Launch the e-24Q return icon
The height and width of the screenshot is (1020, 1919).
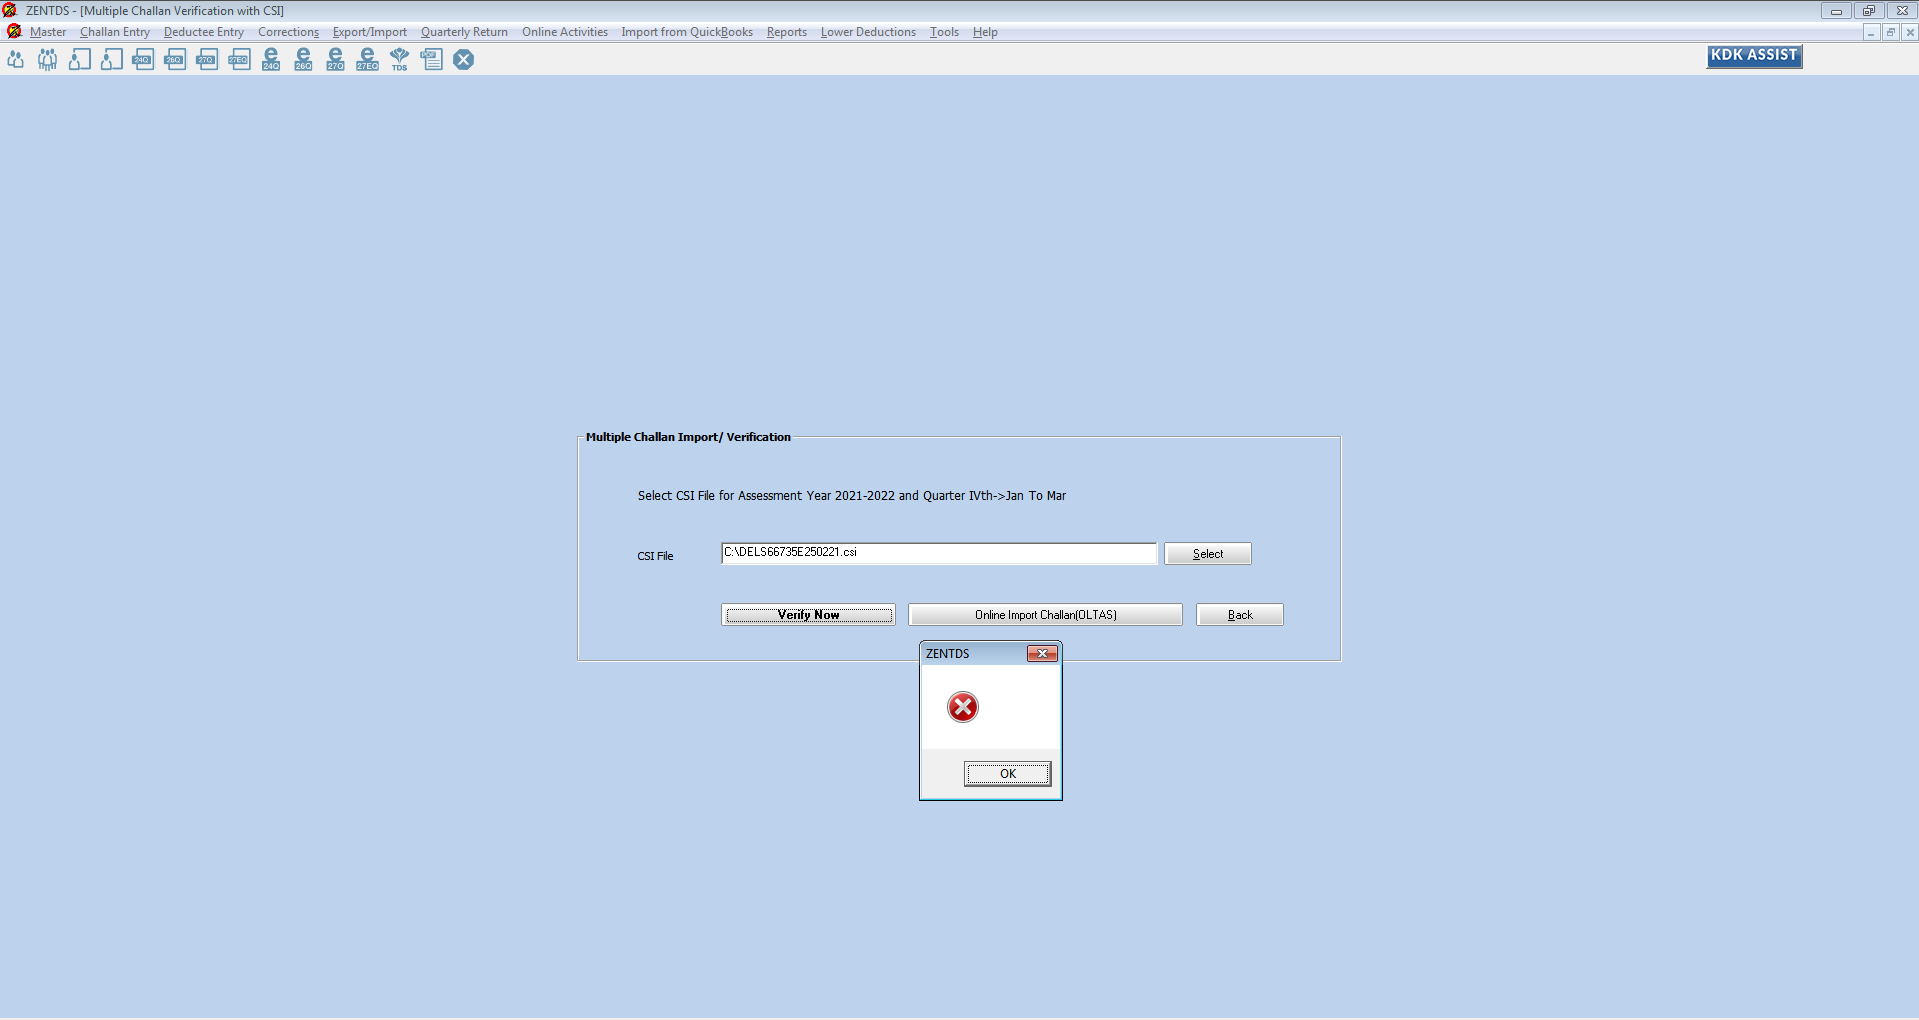tap(271, 60)
